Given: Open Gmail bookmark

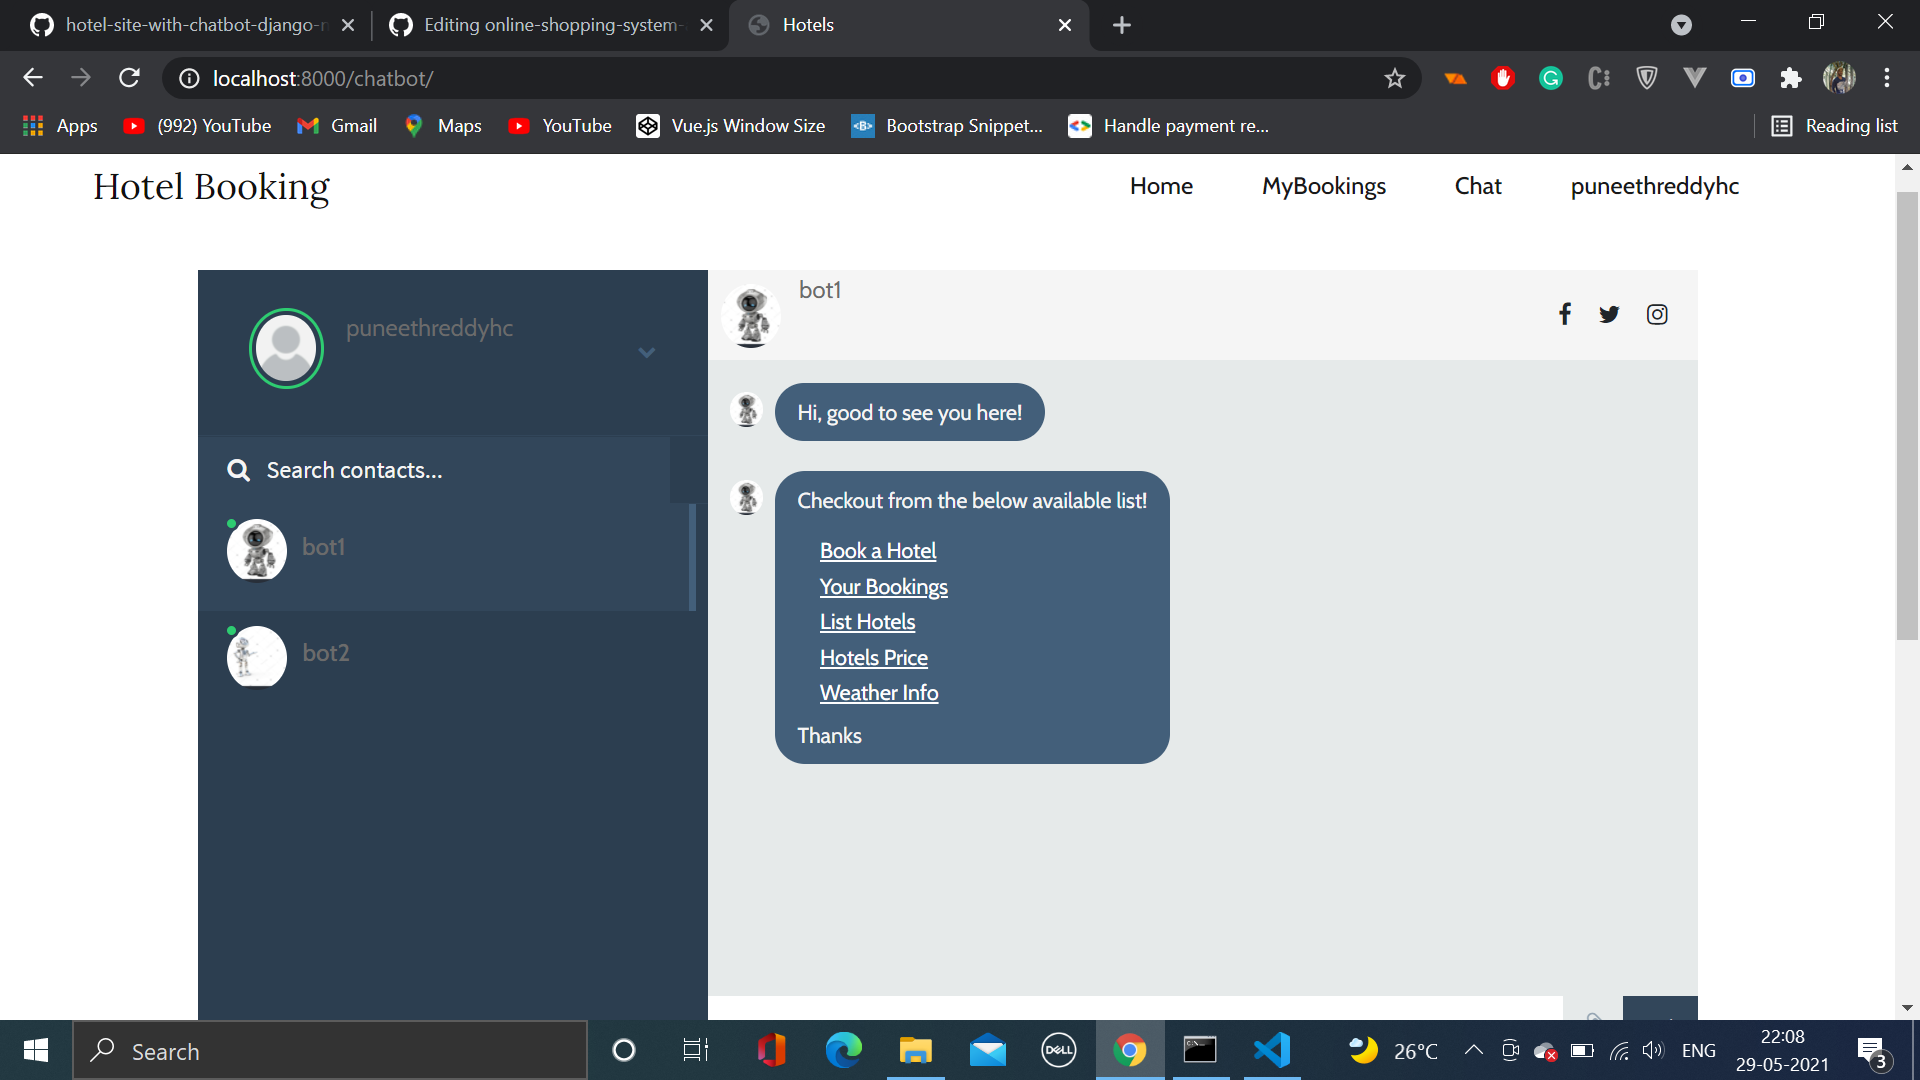Looking at the screenshot, I should click(x=337, y=126).
